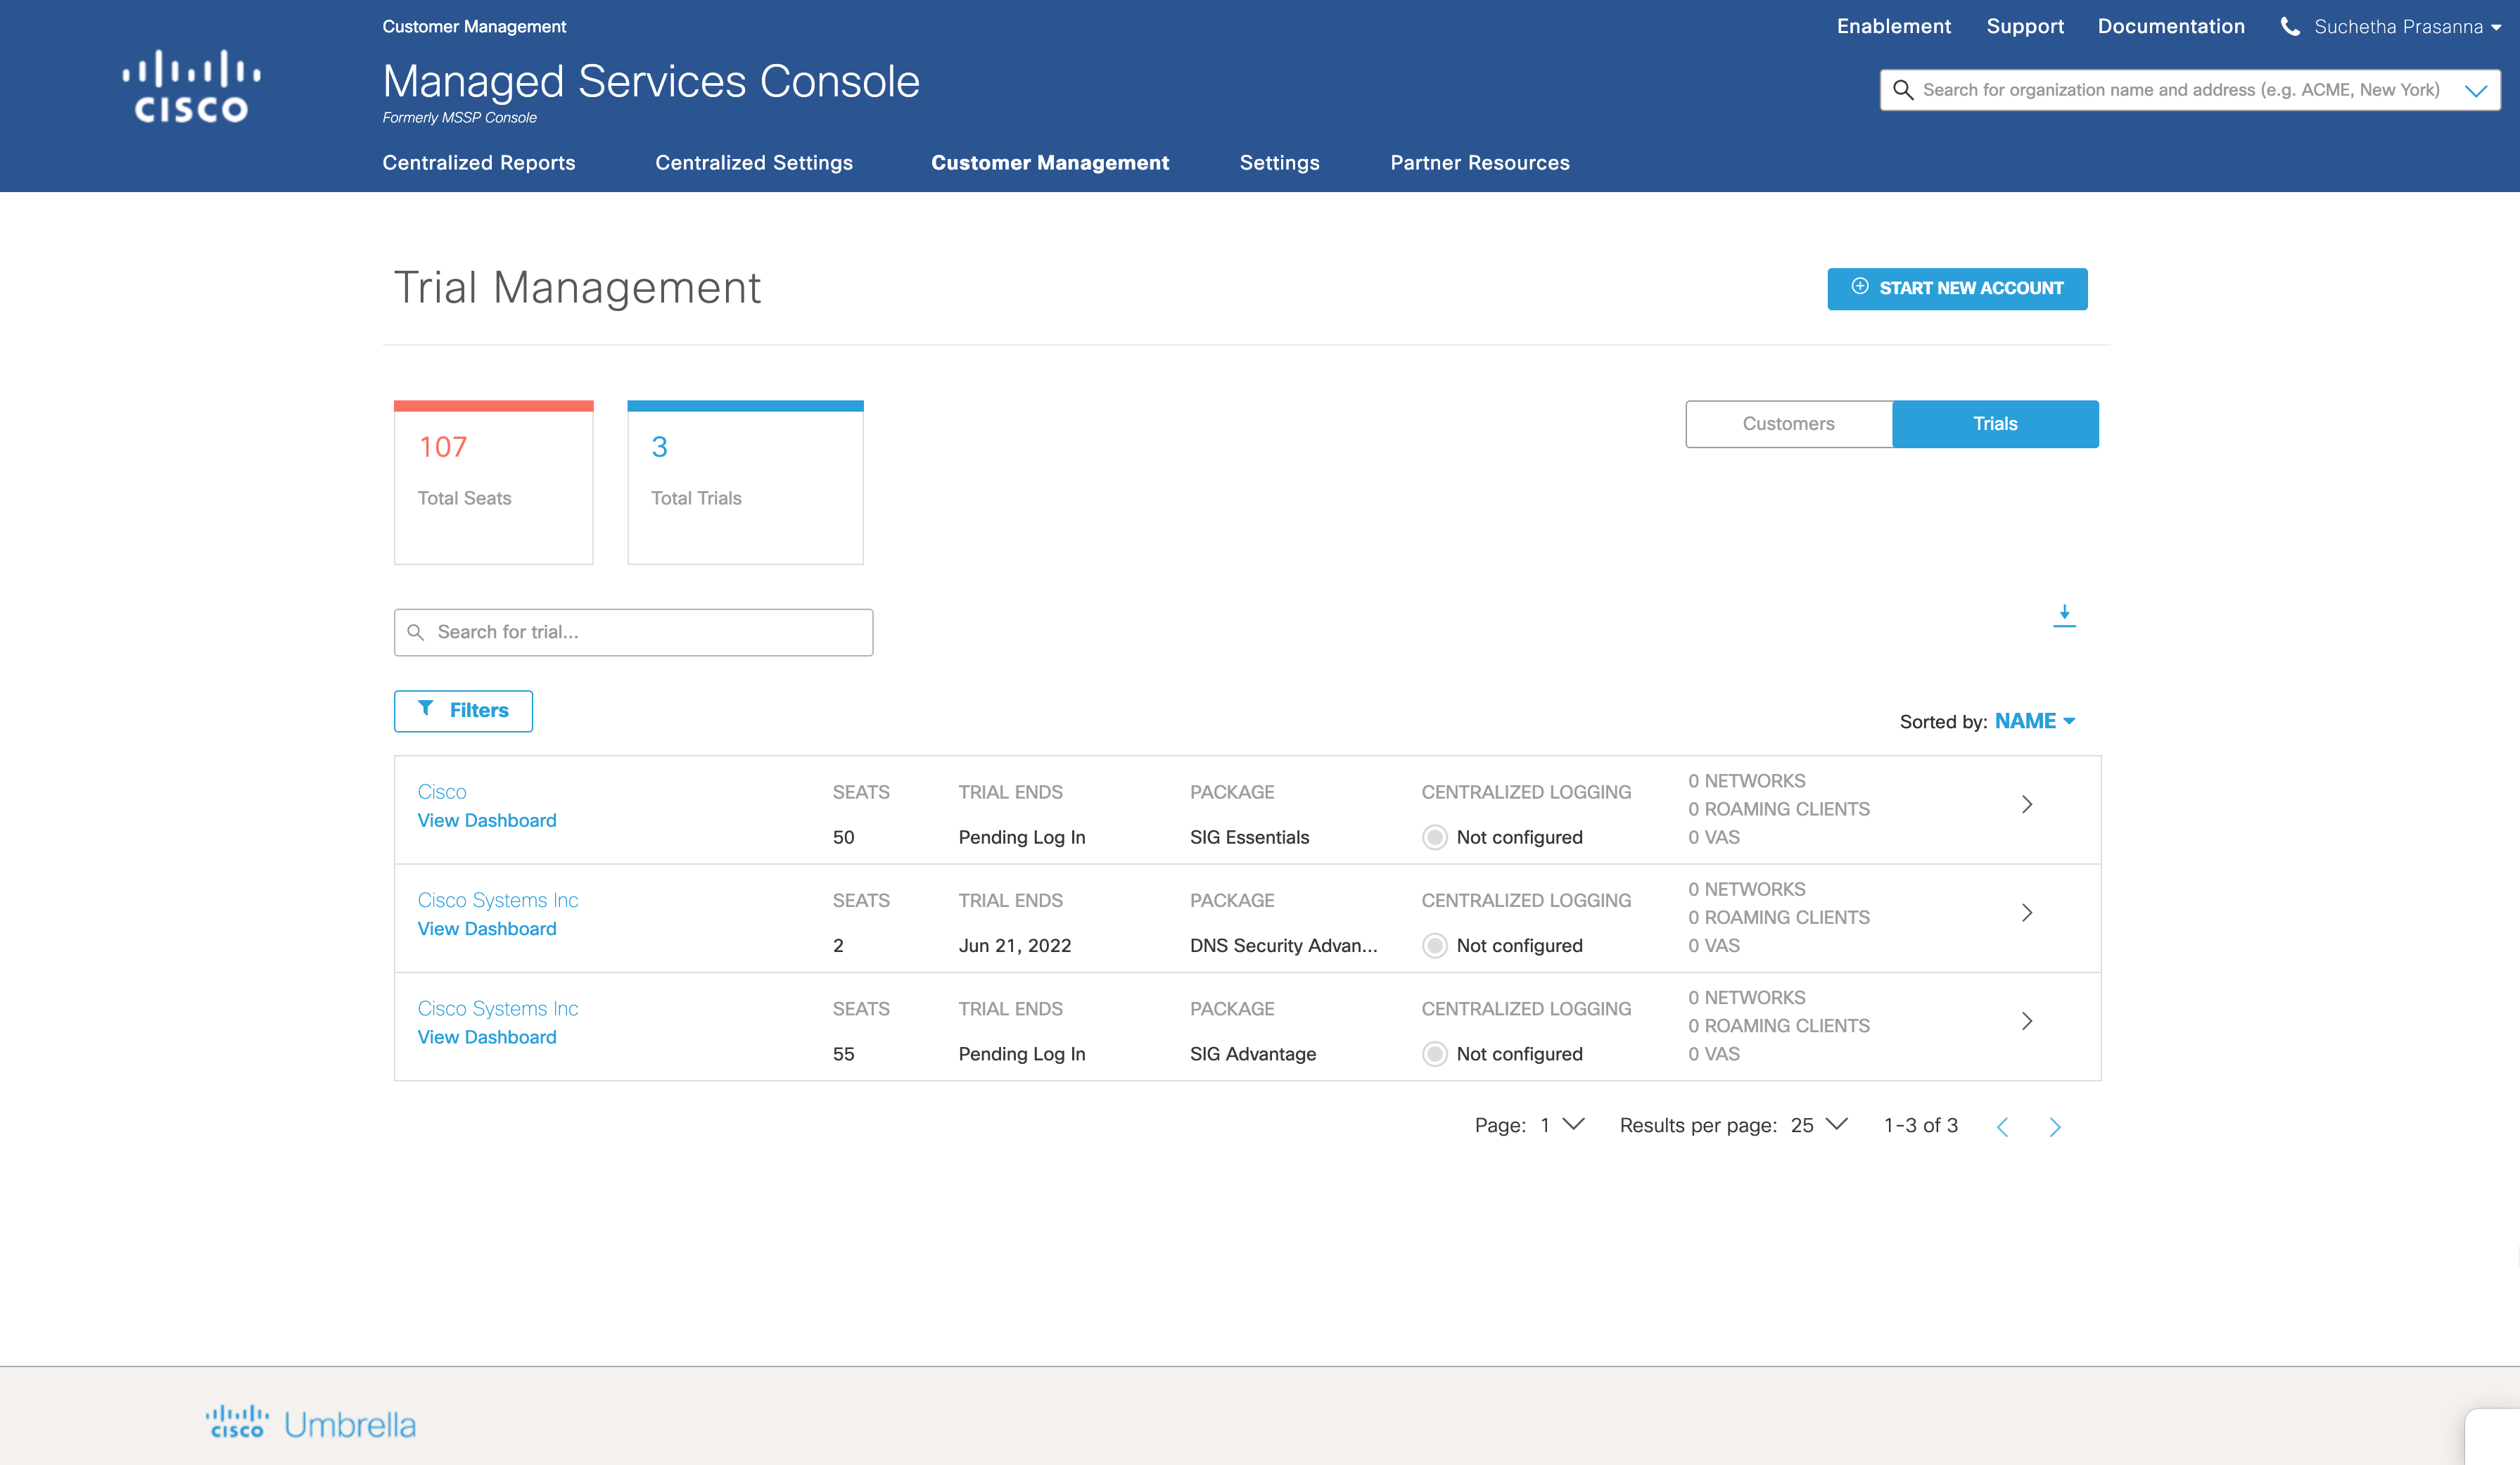Switch view to Customers toggle
The height and width of the screenshot is (1465, 2520).
point(1788,424)
